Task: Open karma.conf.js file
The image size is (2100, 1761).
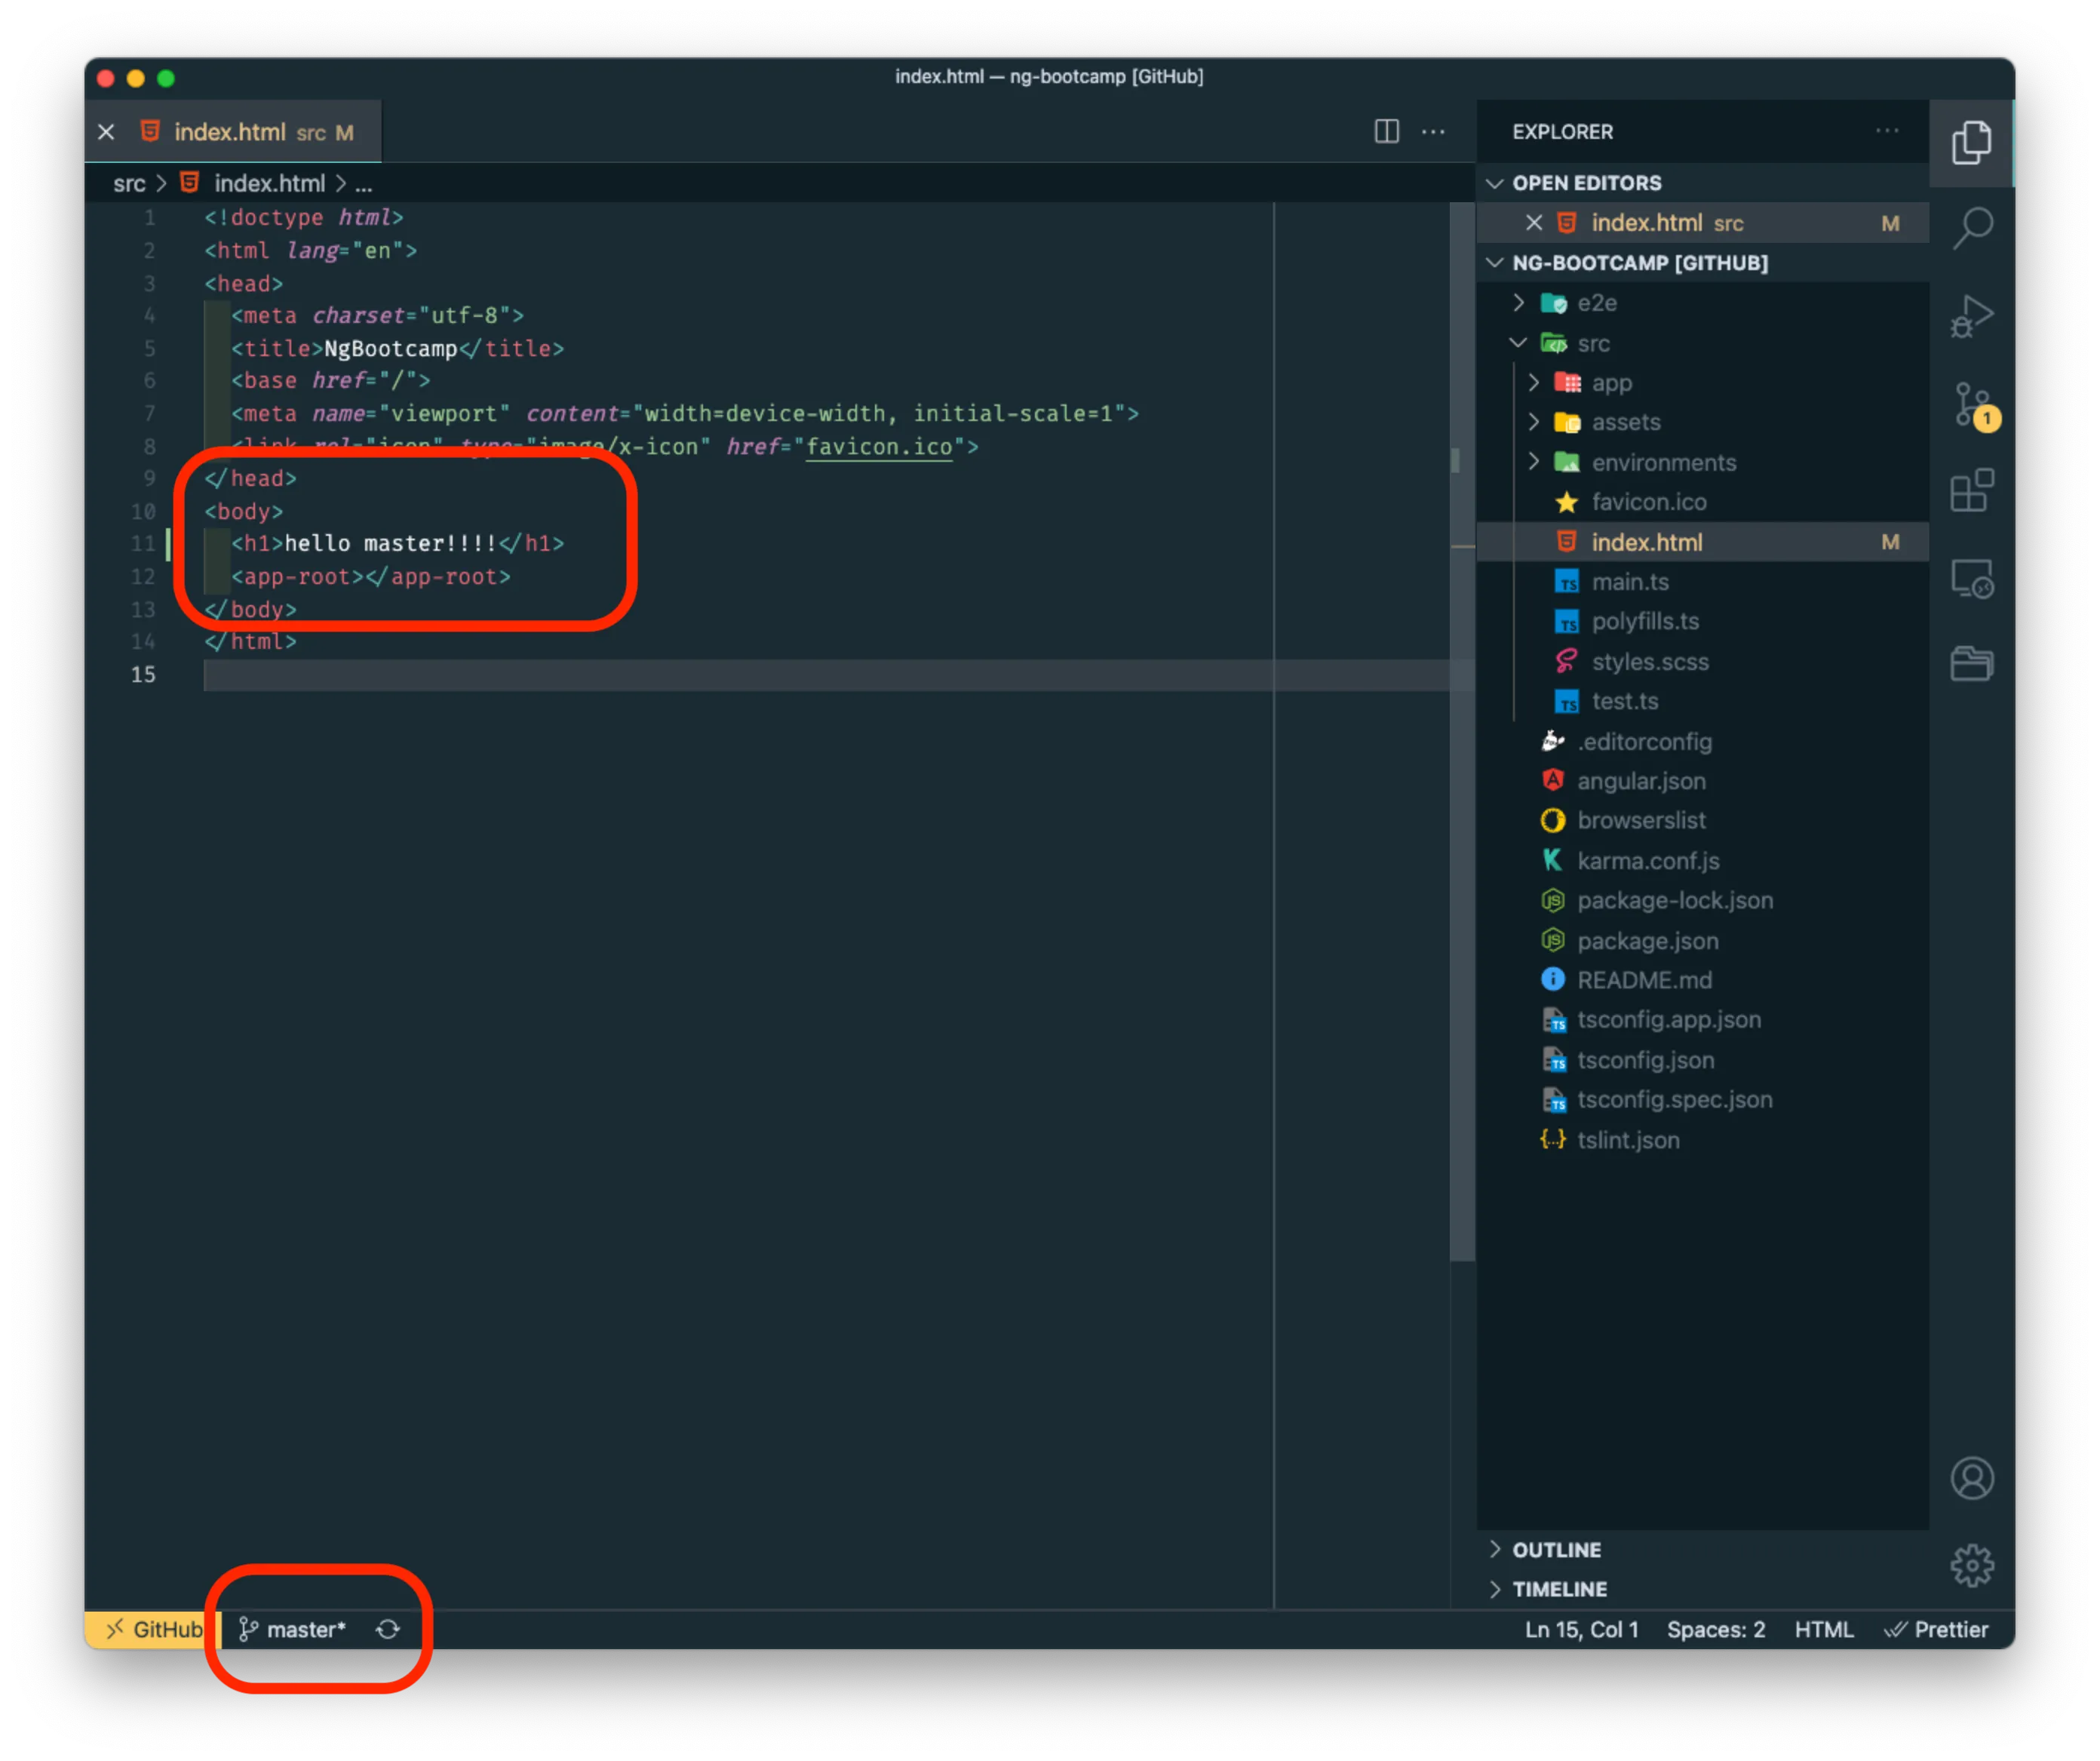Action: 1702,861
